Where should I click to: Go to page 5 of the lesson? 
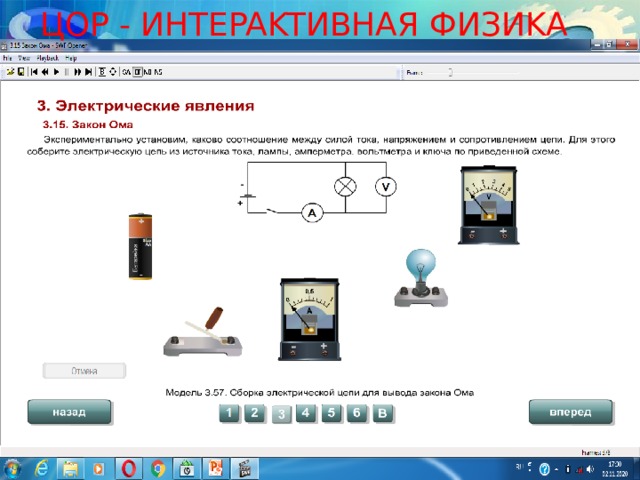tap(331, 413)
